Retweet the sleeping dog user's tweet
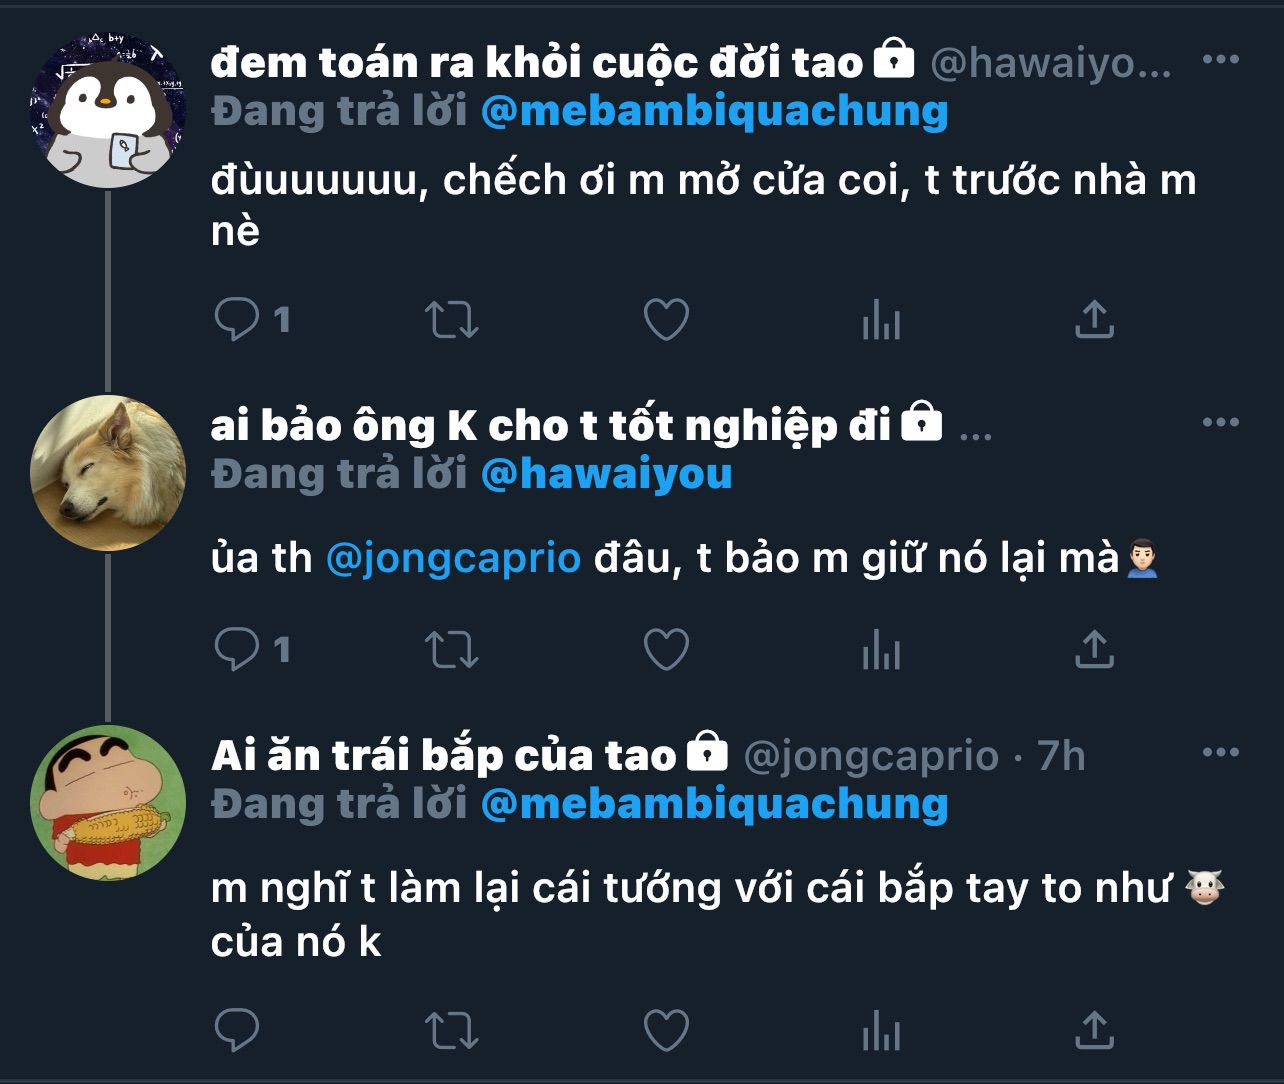This screenshot has width=1284, height=1084. coord(452,650)
